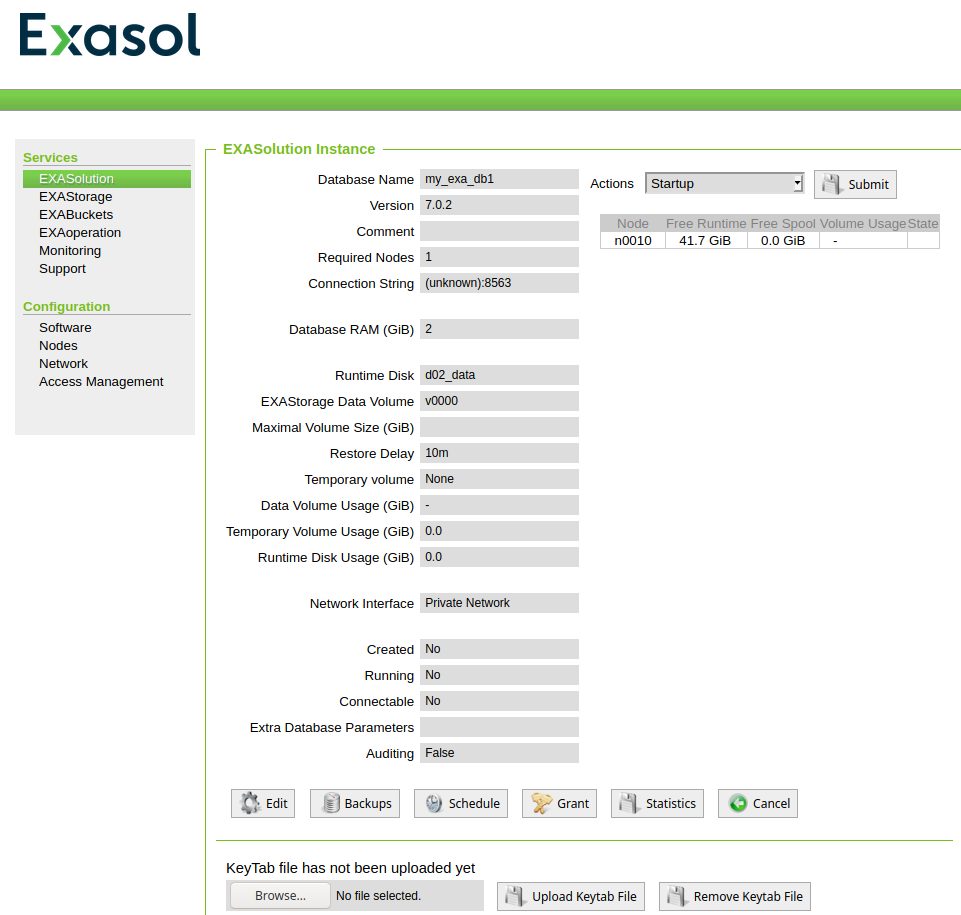This screenshot has height=915, width=961.
Task: Open Support page
Action: pos(62,268)
